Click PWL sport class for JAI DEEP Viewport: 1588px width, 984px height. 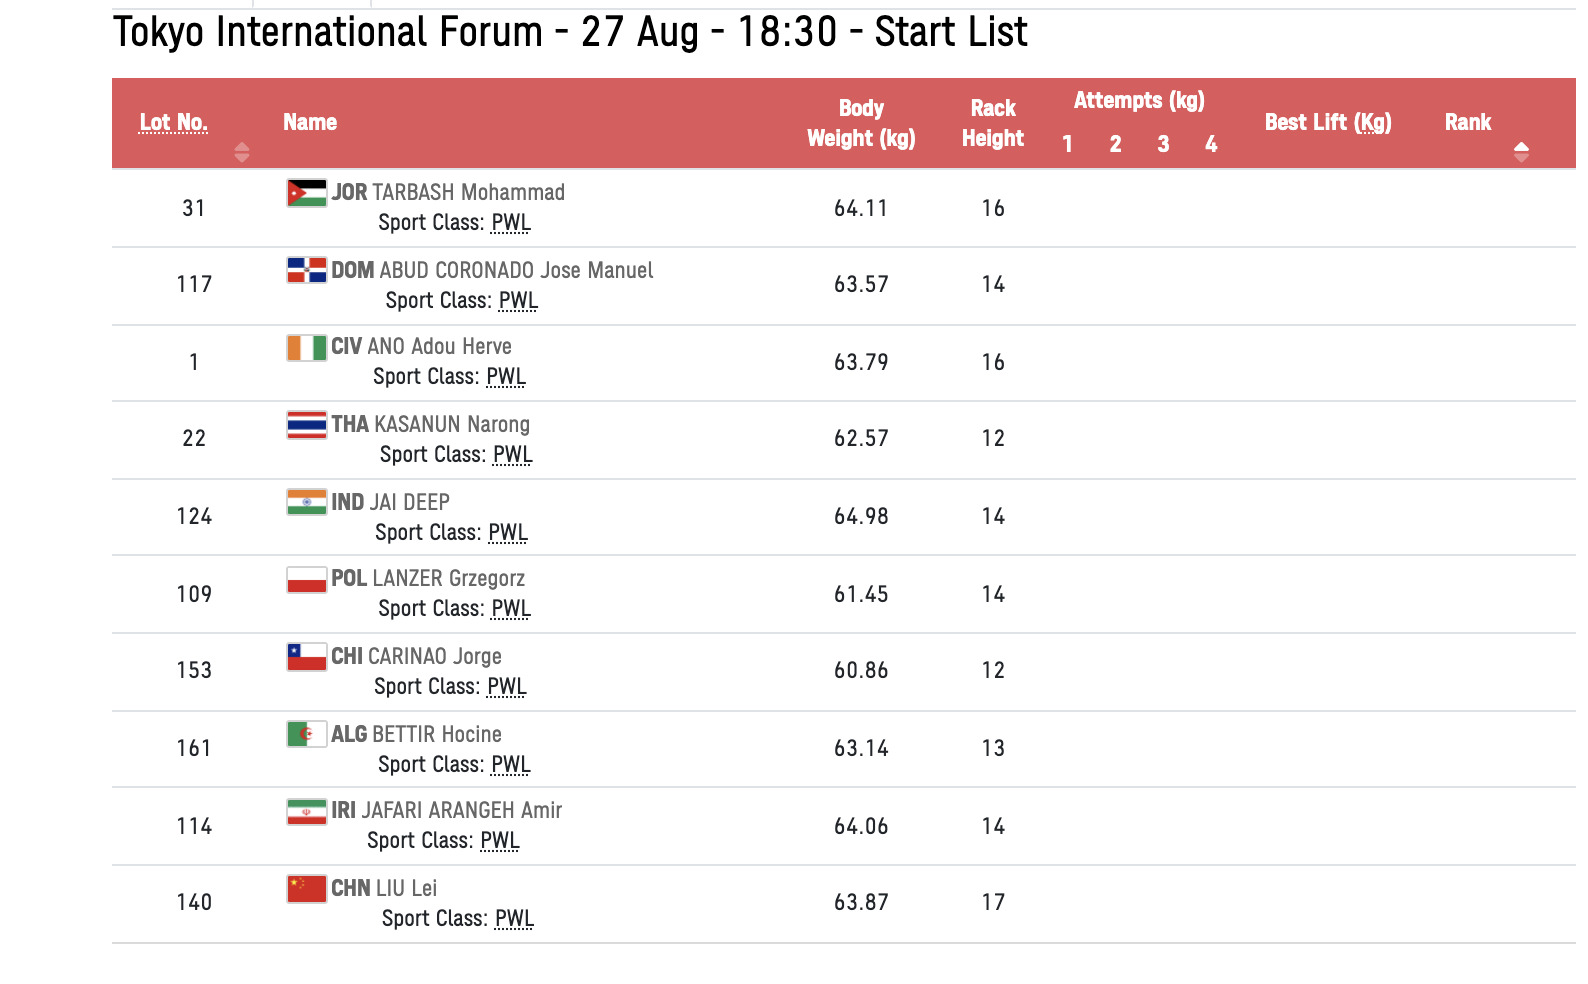tap(508, 533)
